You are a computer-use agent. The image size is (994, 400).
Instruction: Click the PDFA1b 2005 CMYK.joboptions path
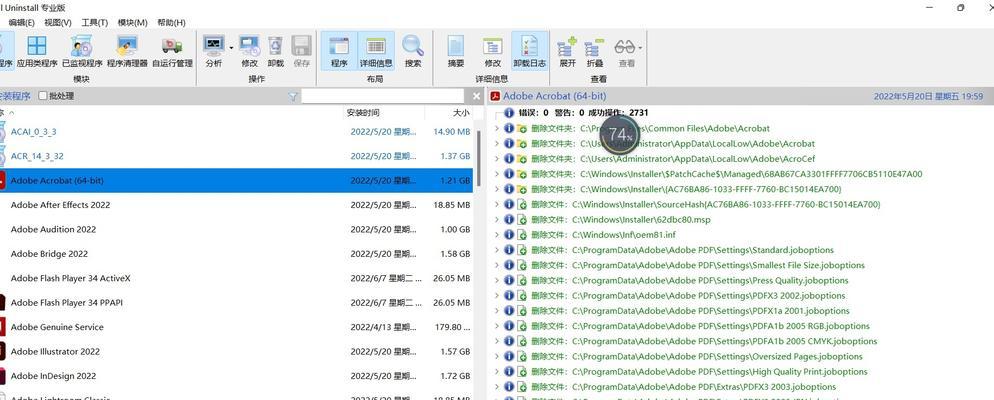click(x=725, y=341)
